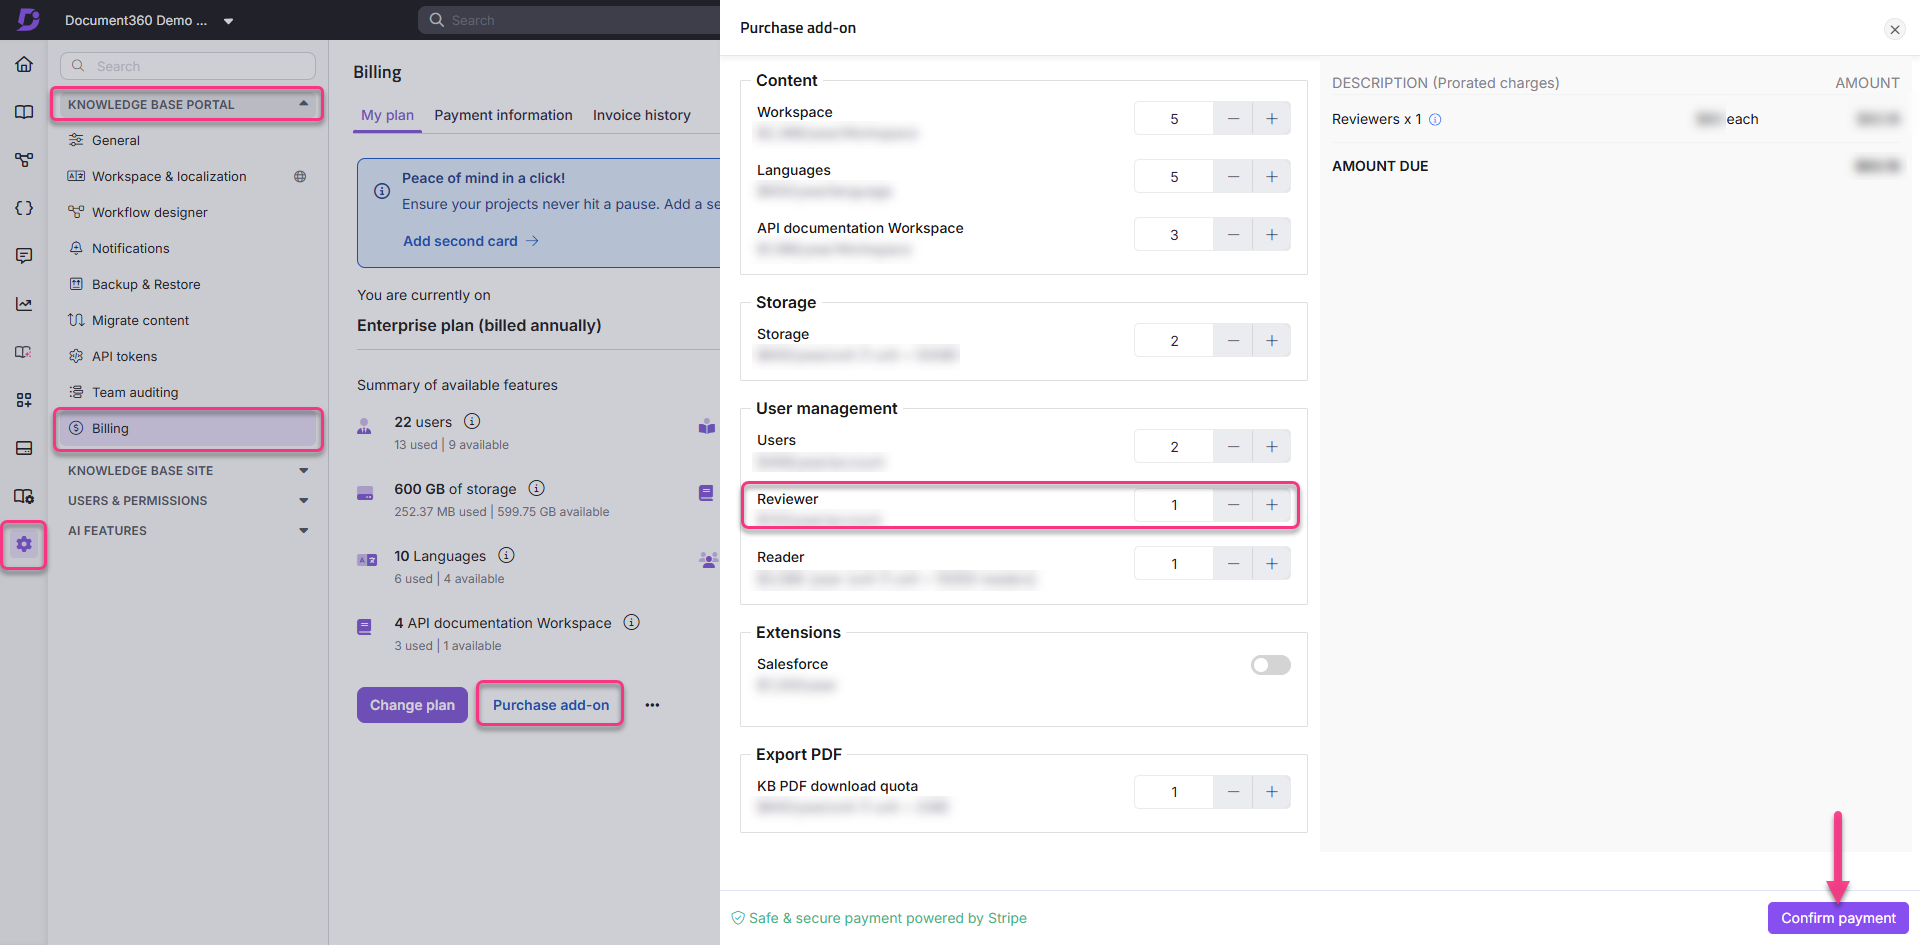
Task: Open the Analytics chart icon in the sidebar
Action: (x=24, y=303)
